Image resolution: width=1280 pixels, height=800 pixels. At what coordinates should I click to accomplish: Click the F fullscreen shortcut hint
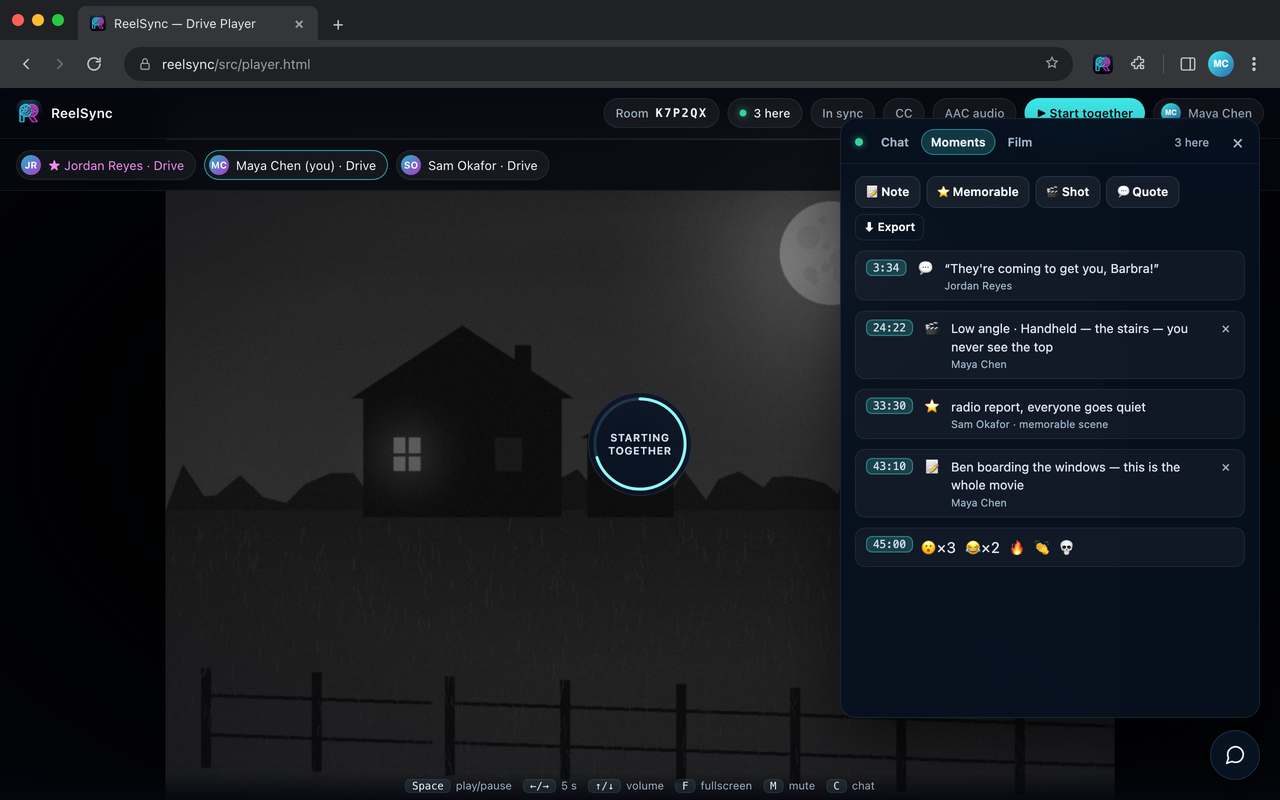(x=713, y=786)
